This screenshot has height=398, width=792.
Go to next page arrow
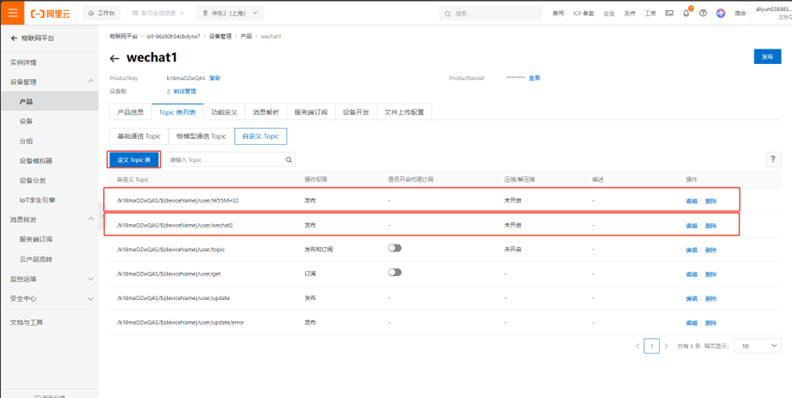[666, 346]
